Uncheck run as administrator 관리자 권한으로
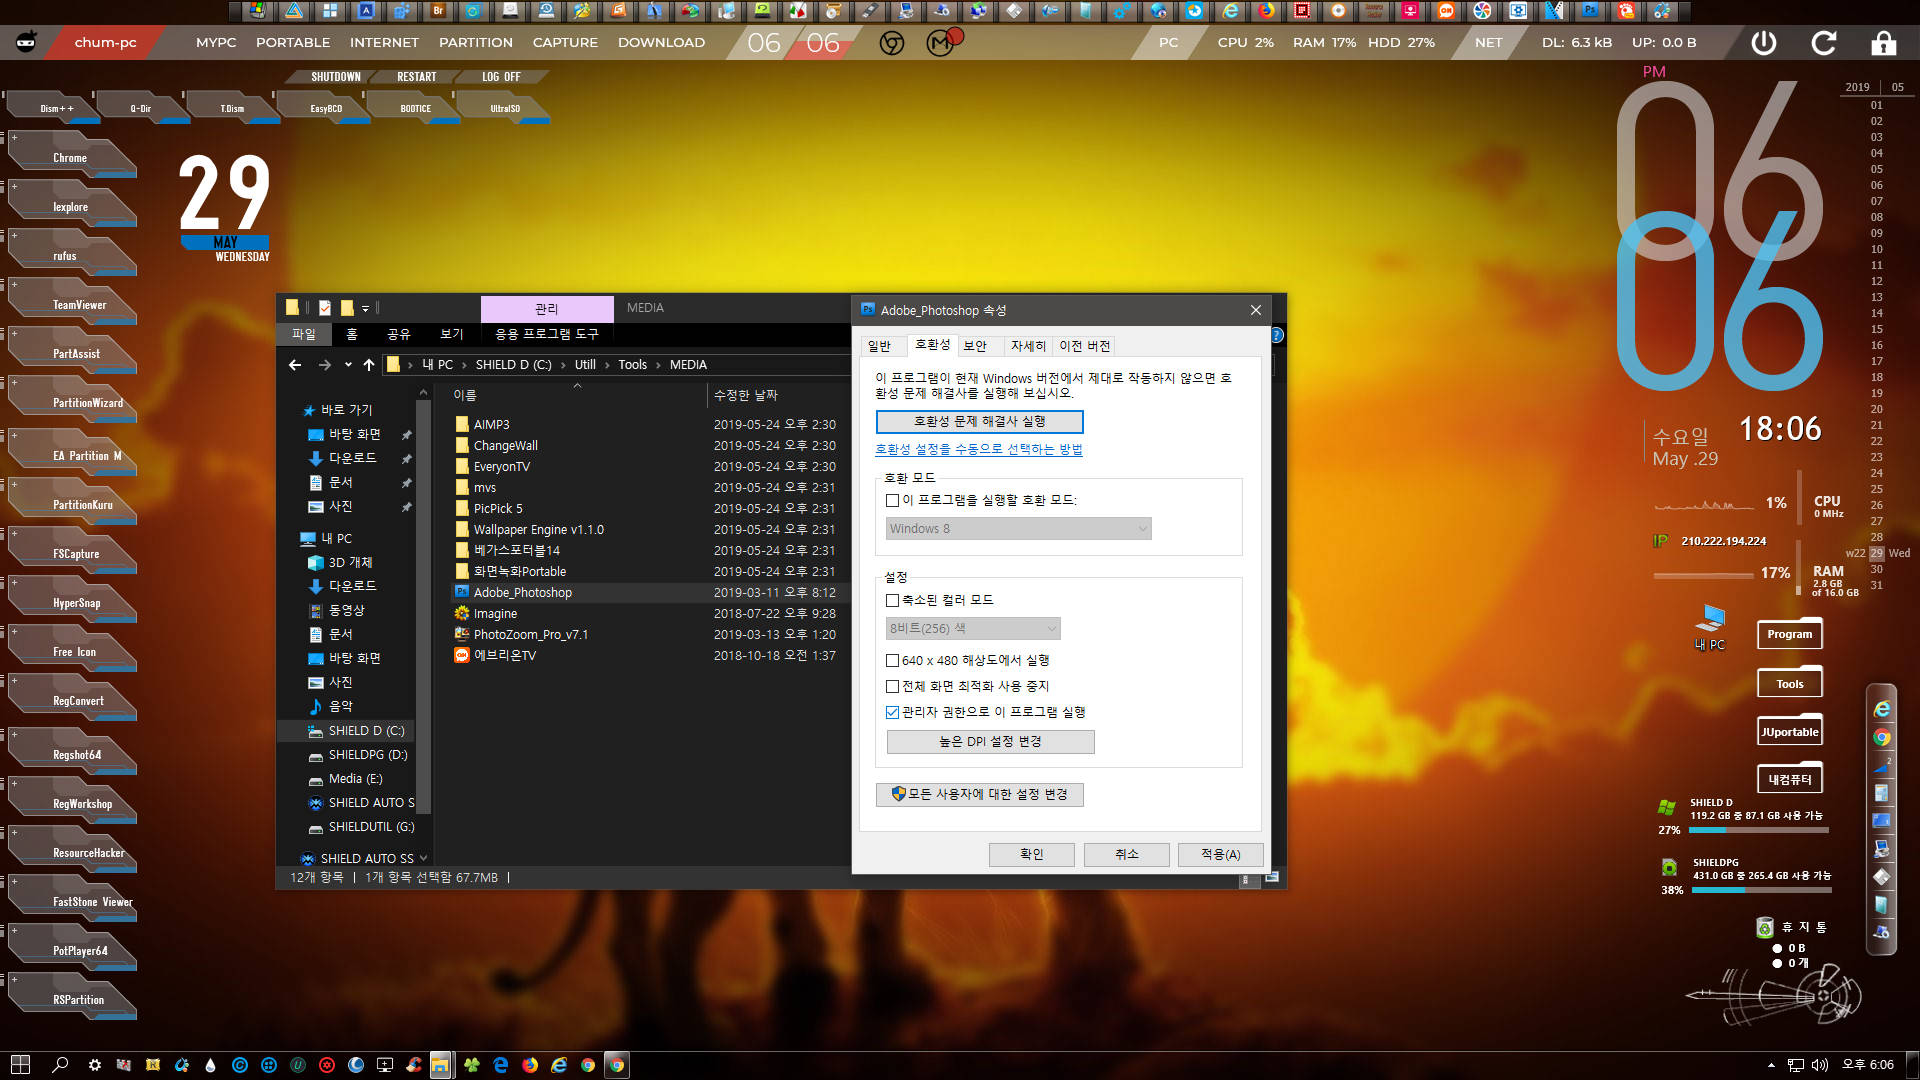The width and height of the screenshot is (1920, 1080). [x=893, y=712]
